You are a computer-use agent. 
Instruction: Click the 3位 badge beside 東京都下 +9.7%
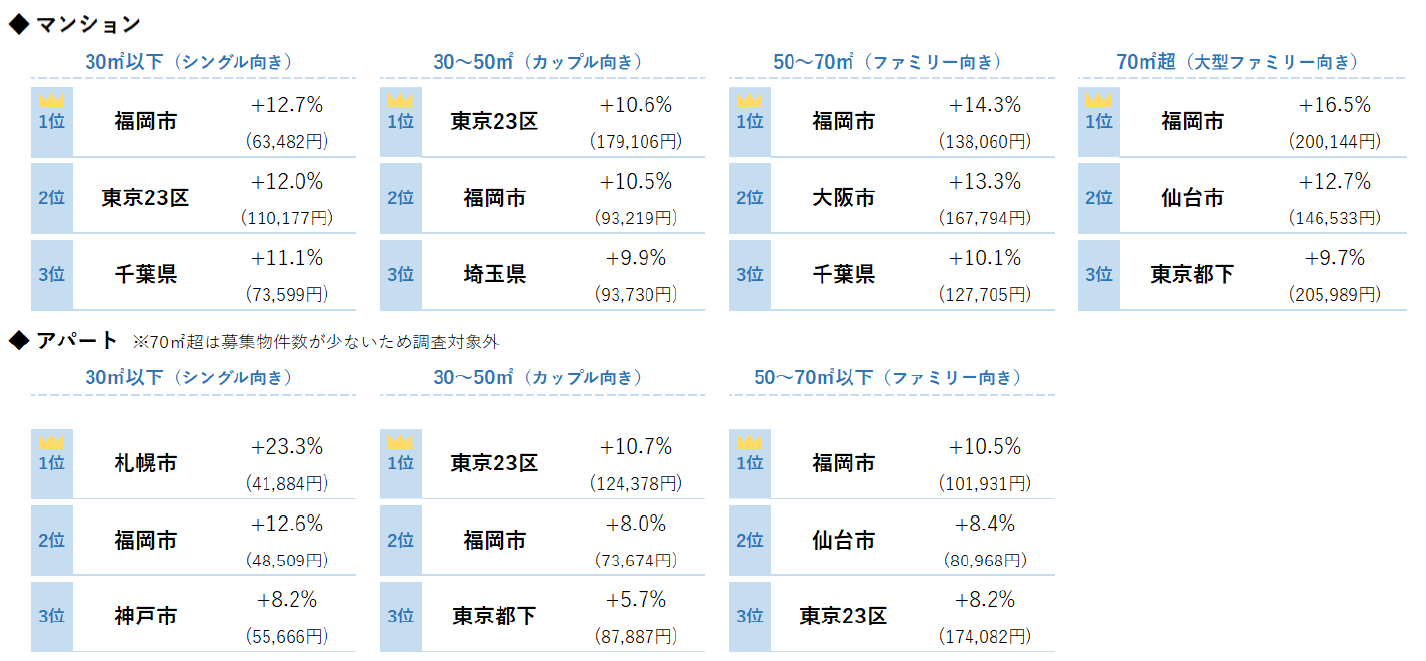(1098, 274)
